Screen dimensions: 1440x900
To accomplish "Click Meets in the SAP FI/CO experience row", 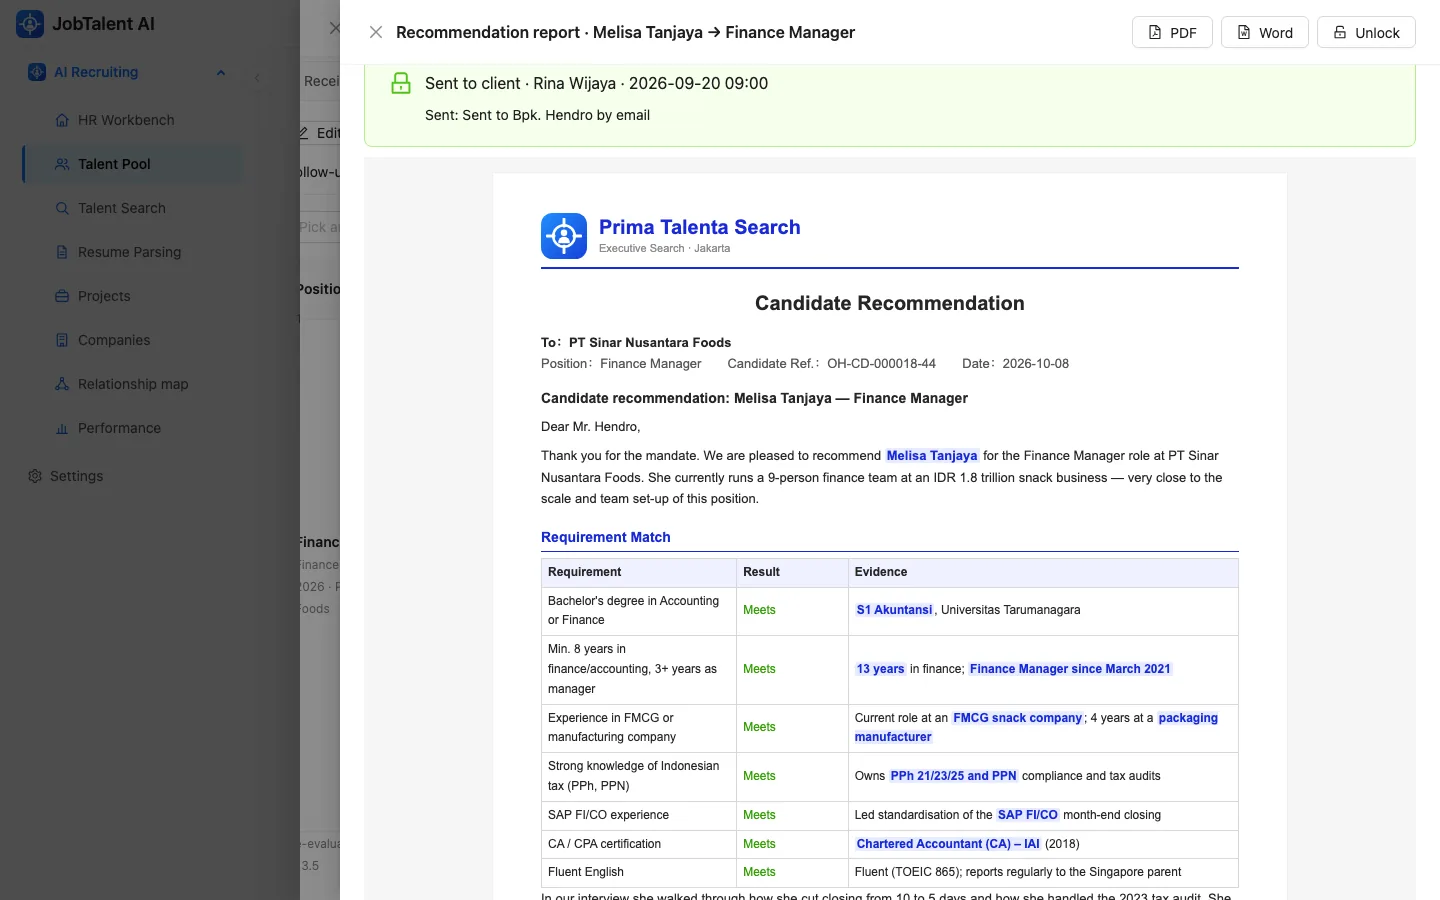I will (x=759, y=815).
